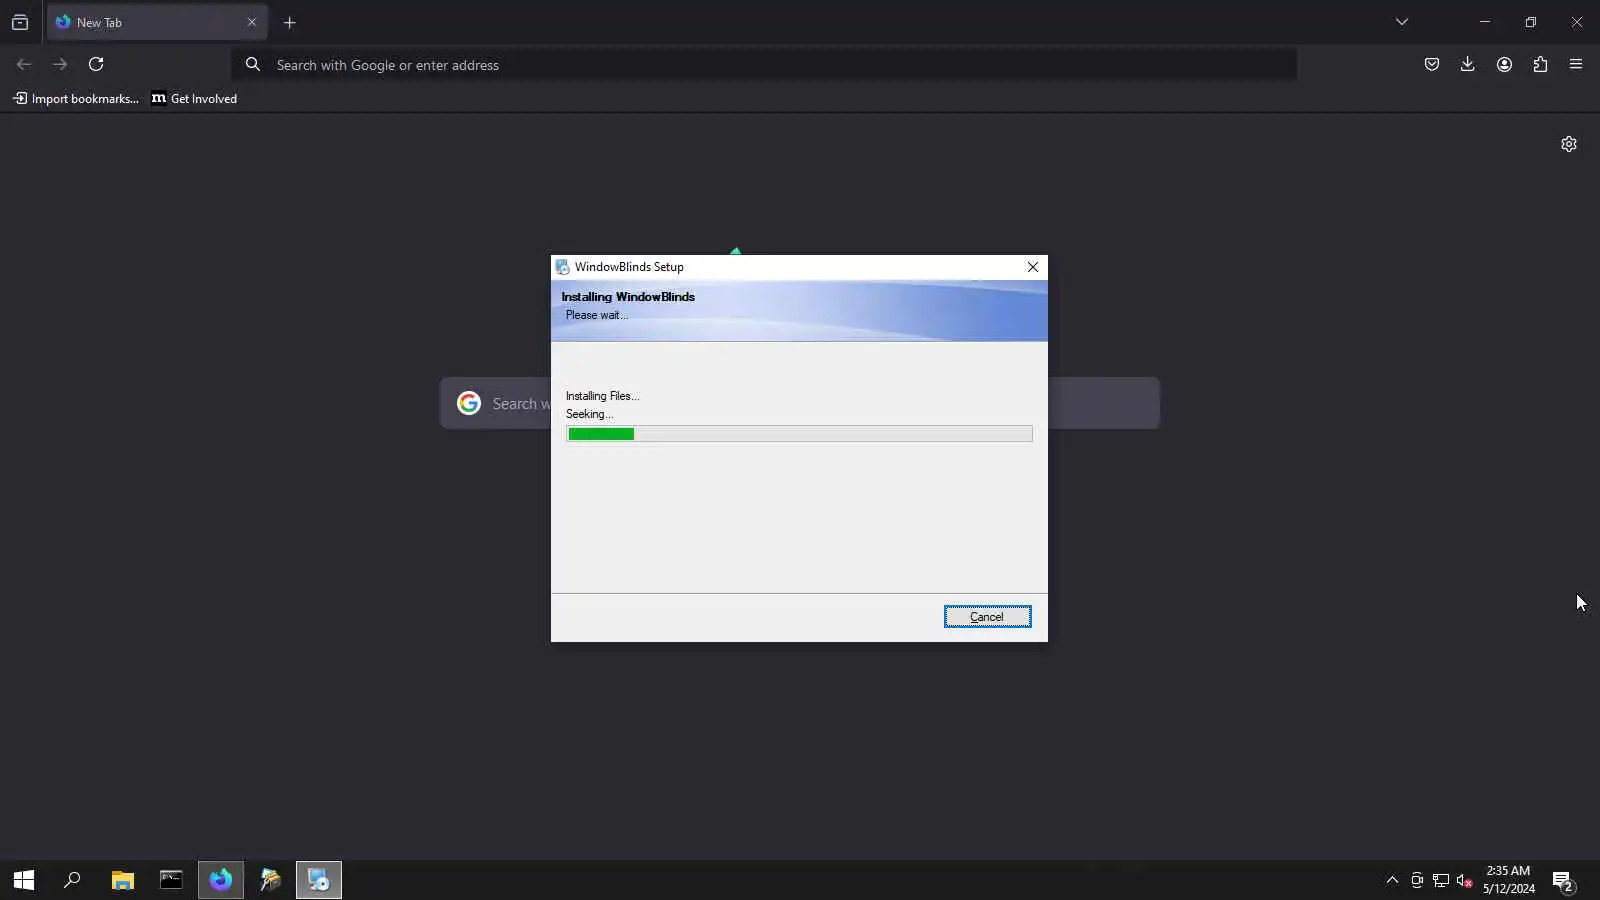Screen dimensions: 1600x900
Task: Click the Meet Now tray icon
Action: 1417,880
